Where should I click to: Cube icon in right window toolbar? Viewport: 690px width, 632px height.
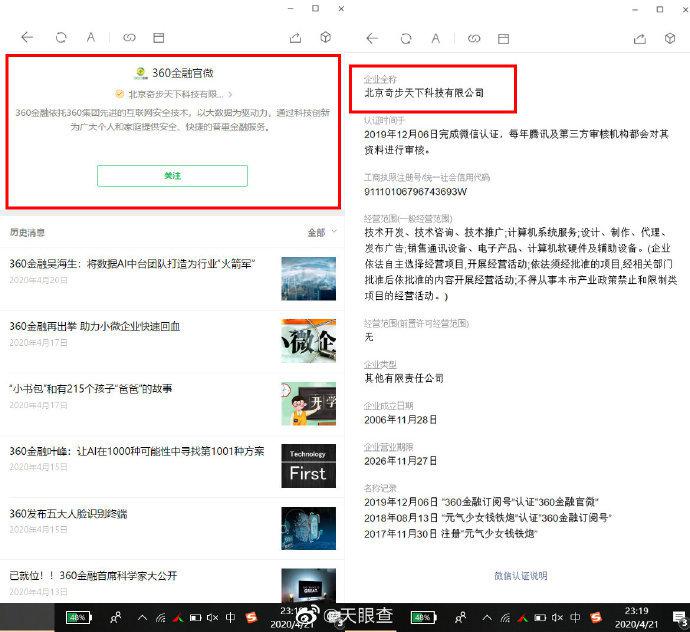[x=670, y=38]
